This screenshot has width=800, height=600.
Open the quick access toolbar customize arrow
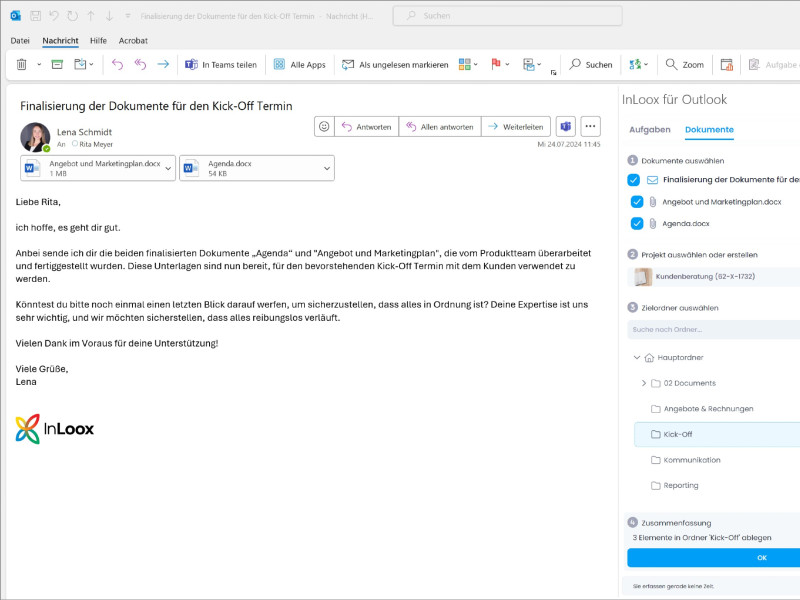click(x=128, y=16)
